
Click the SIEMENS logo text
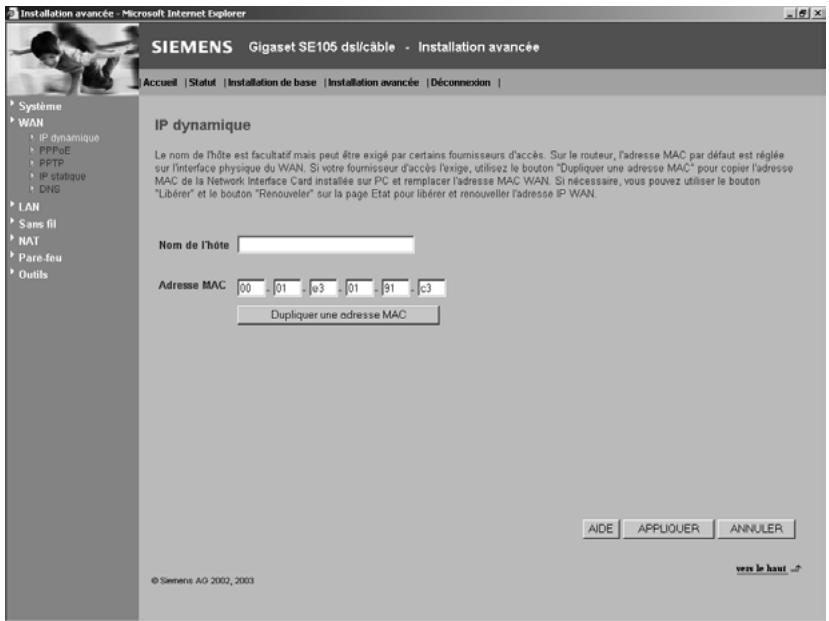coord(192,47)
